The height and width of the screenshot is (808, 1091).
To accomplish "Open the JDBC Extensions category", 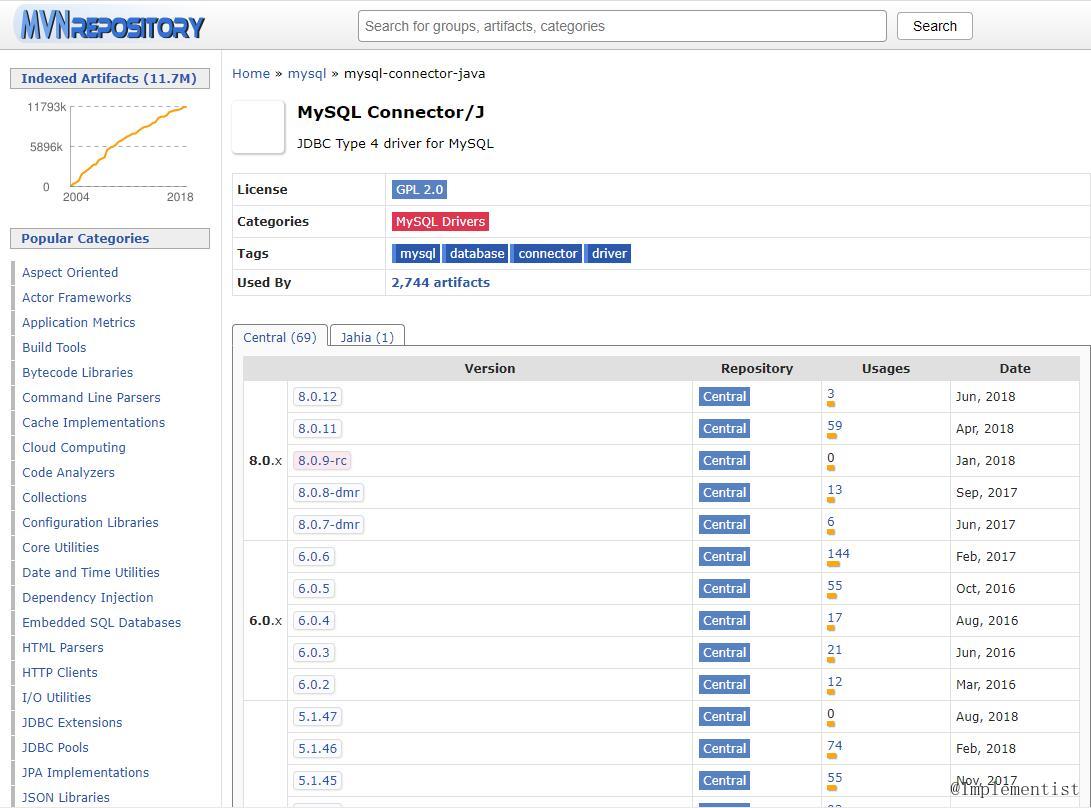I will tap(72, 723).
